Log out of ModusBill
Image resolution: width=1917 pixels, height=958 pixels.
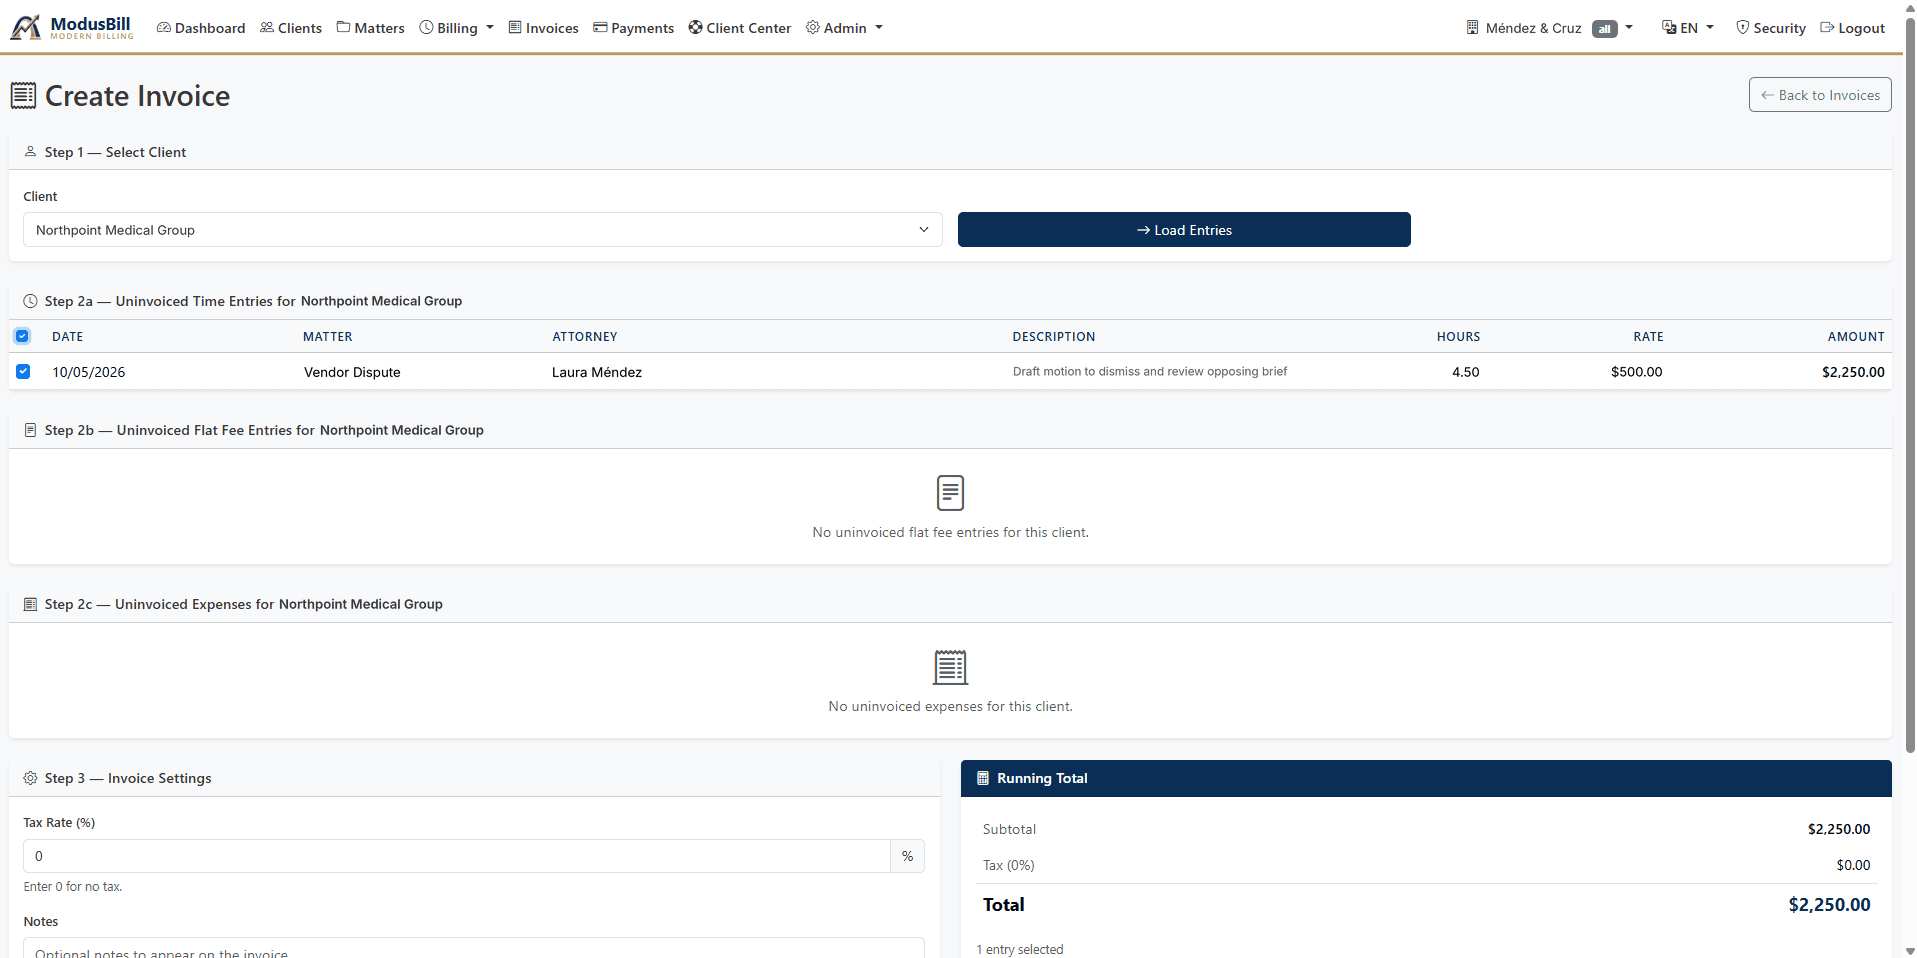[1852, 28]
